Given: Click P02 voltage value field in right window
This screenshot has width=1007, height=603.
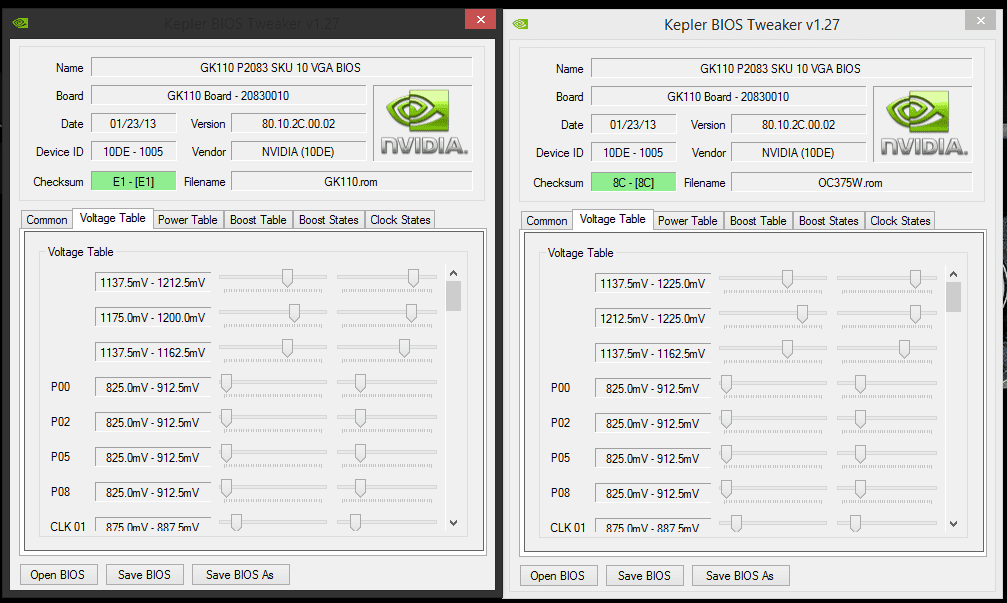Looking at the screenshot, I should click(652, 424).
